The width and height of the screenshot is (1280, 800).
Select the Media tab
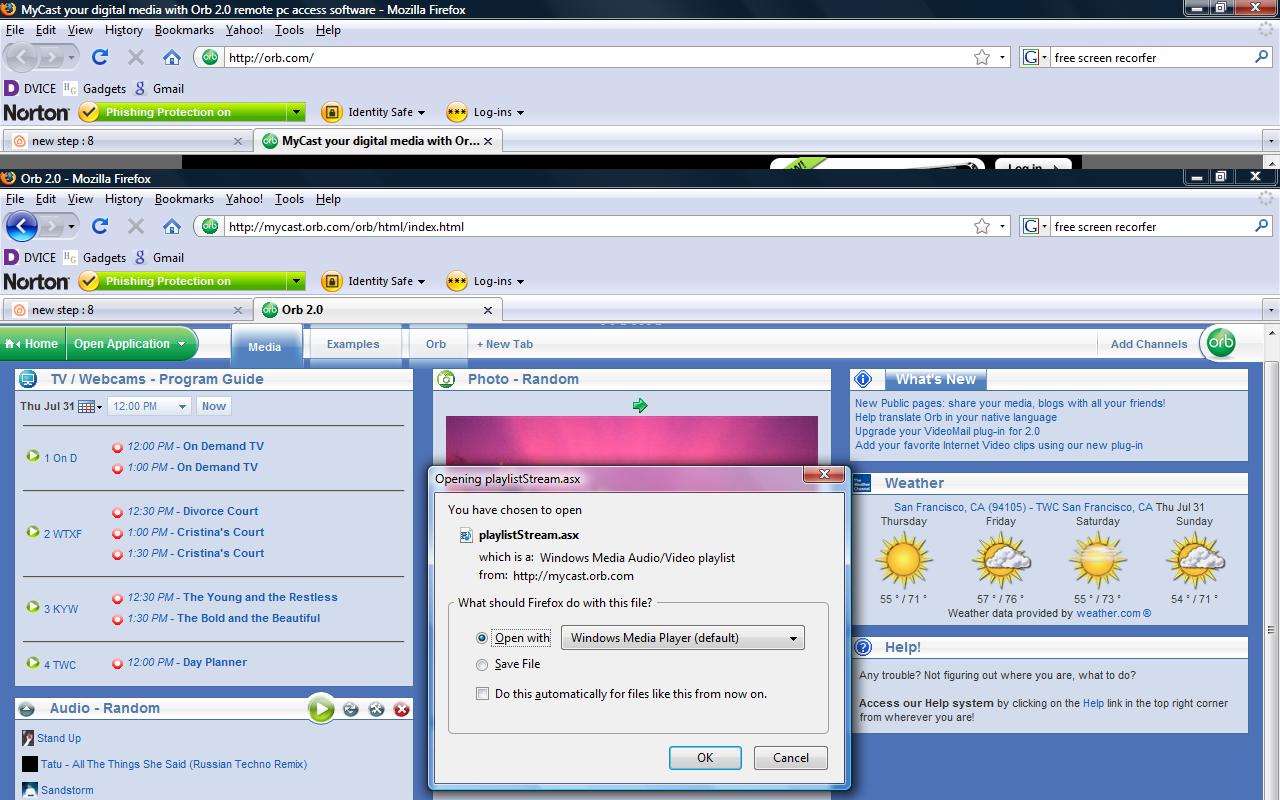point(265,346)
